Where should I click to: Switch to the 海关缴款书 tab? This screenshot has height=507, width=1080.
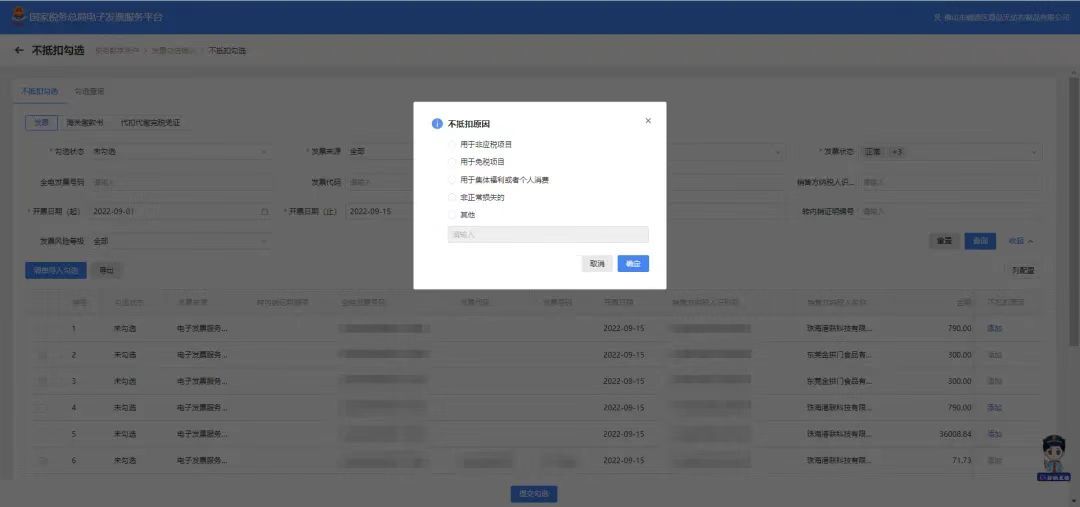pos(84,123)
